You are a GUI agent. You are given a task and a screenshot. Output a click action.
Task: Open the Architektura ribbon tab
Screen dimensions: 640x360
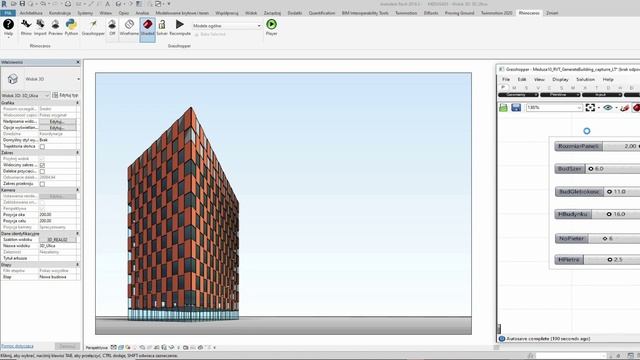click(31, 13)
